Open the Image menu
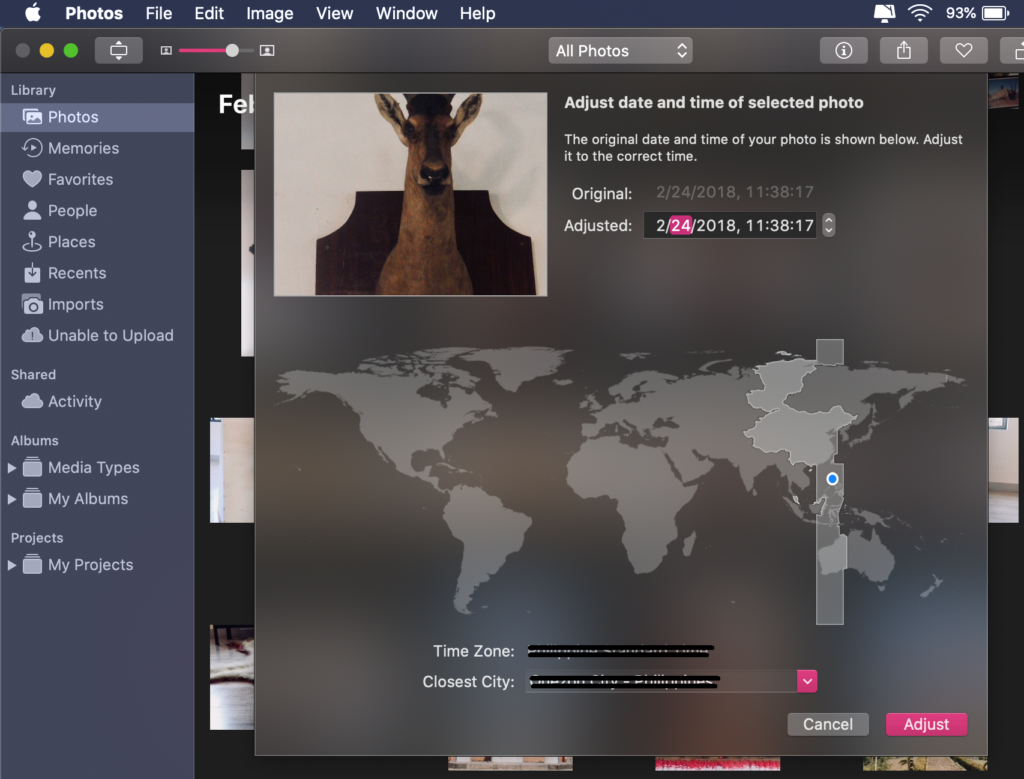Screen dimensions: 1024x779 pyautogui.click(x=269, y=13)
